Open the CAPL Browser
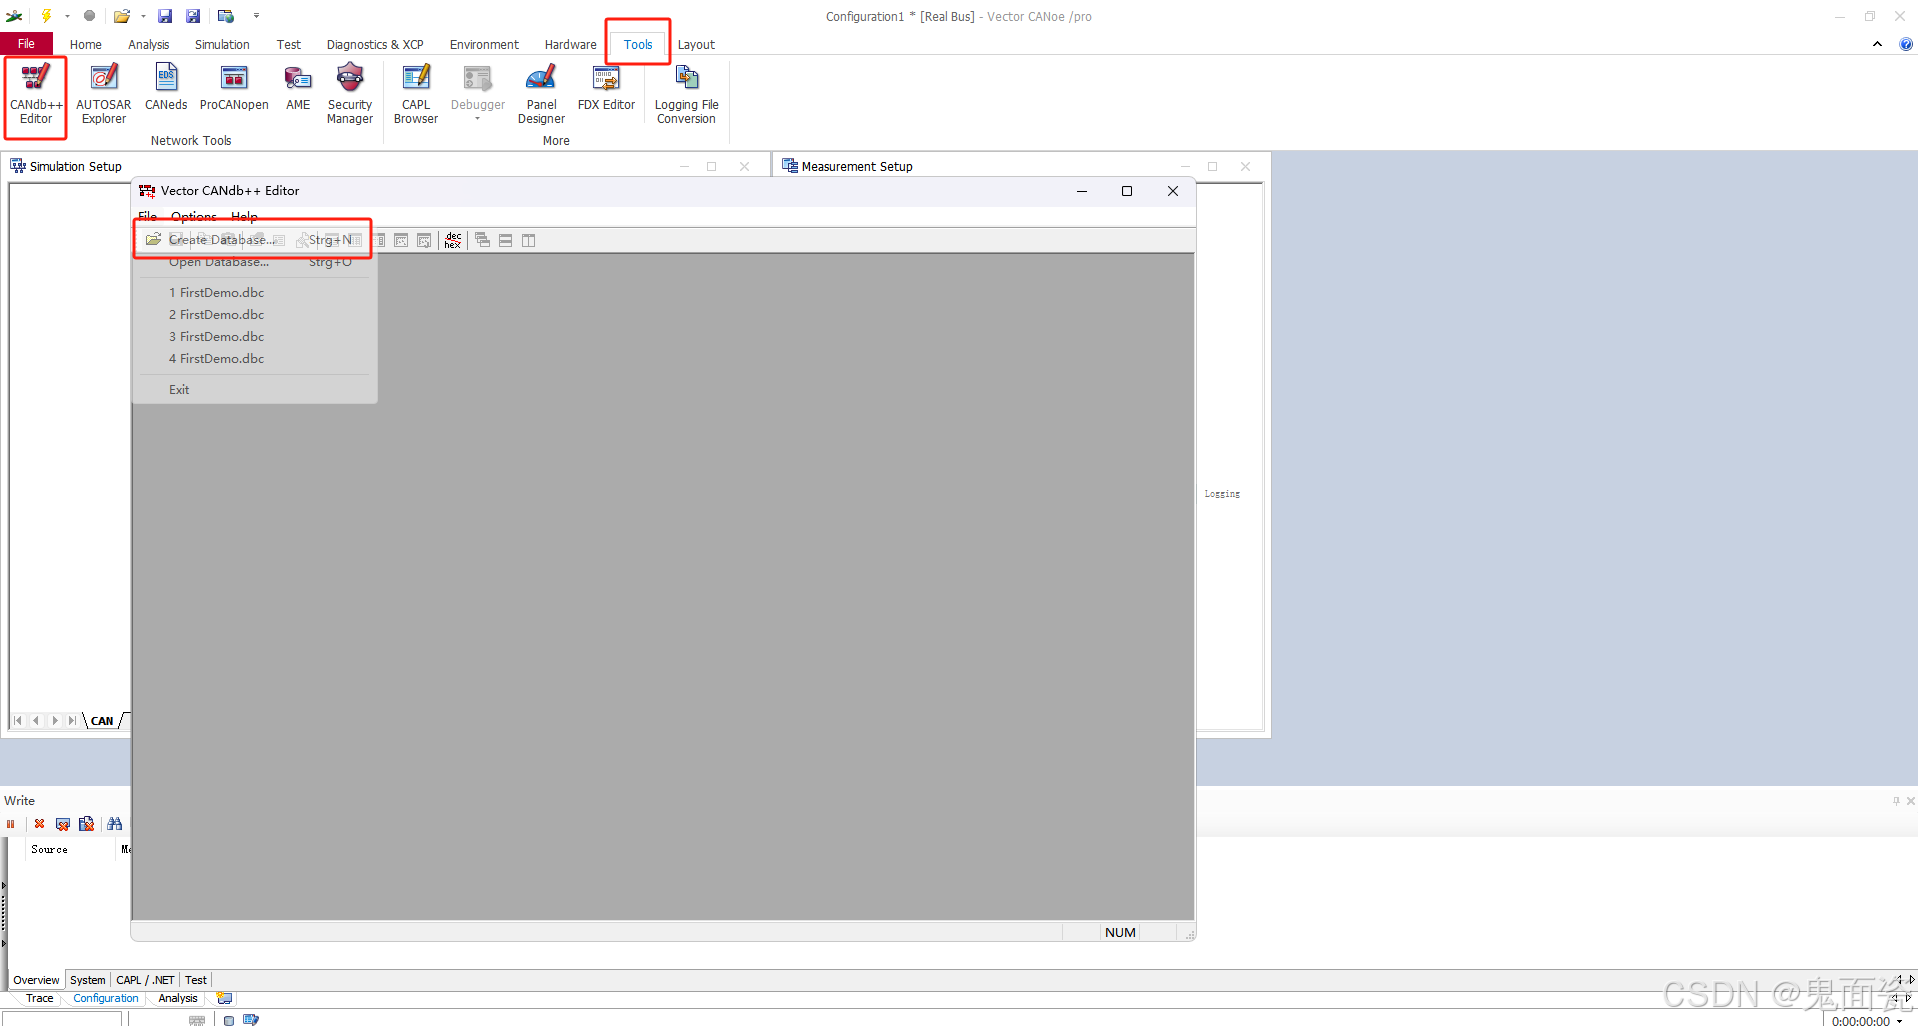The image size is (1918, 1026). tap(416, 95)
